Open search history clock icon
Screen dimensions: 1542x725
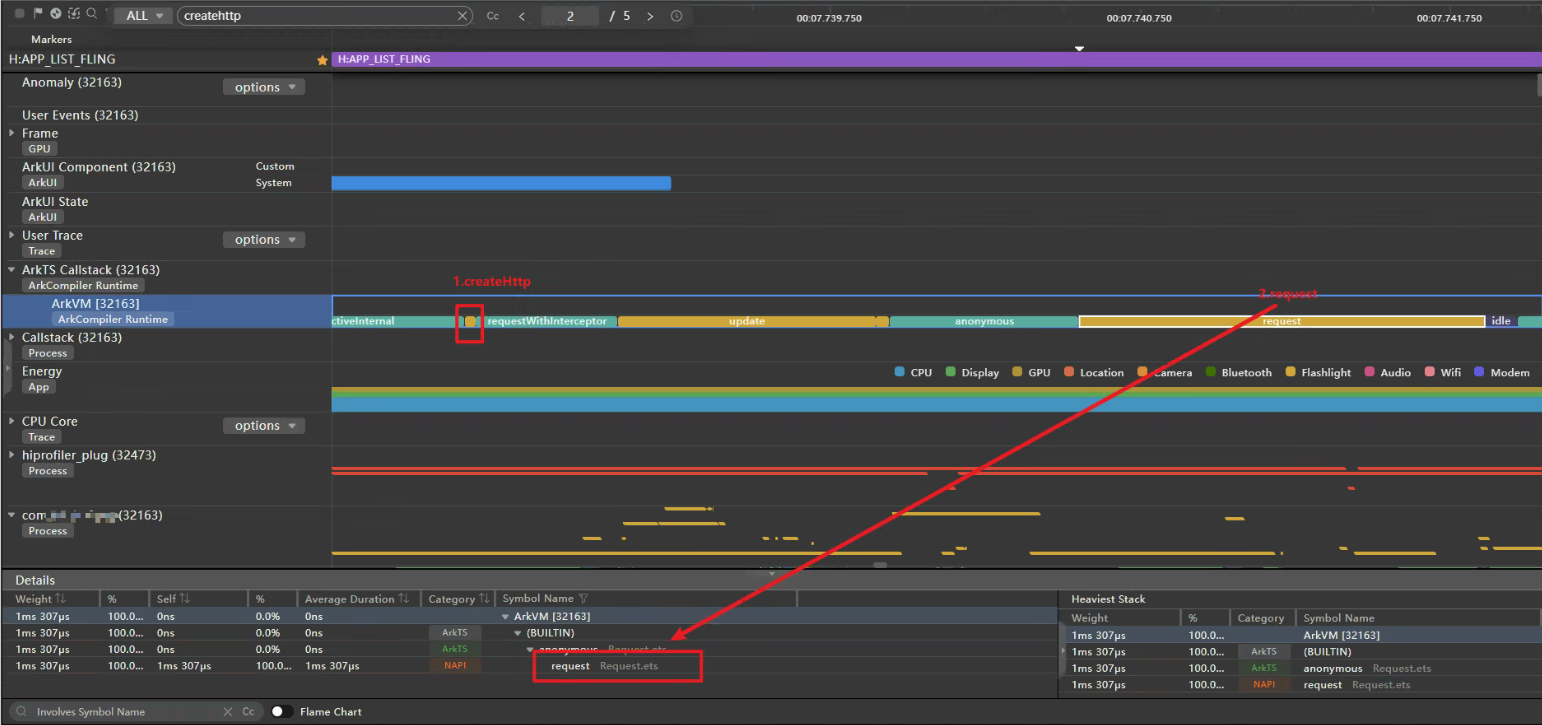[x=677, y=16]
